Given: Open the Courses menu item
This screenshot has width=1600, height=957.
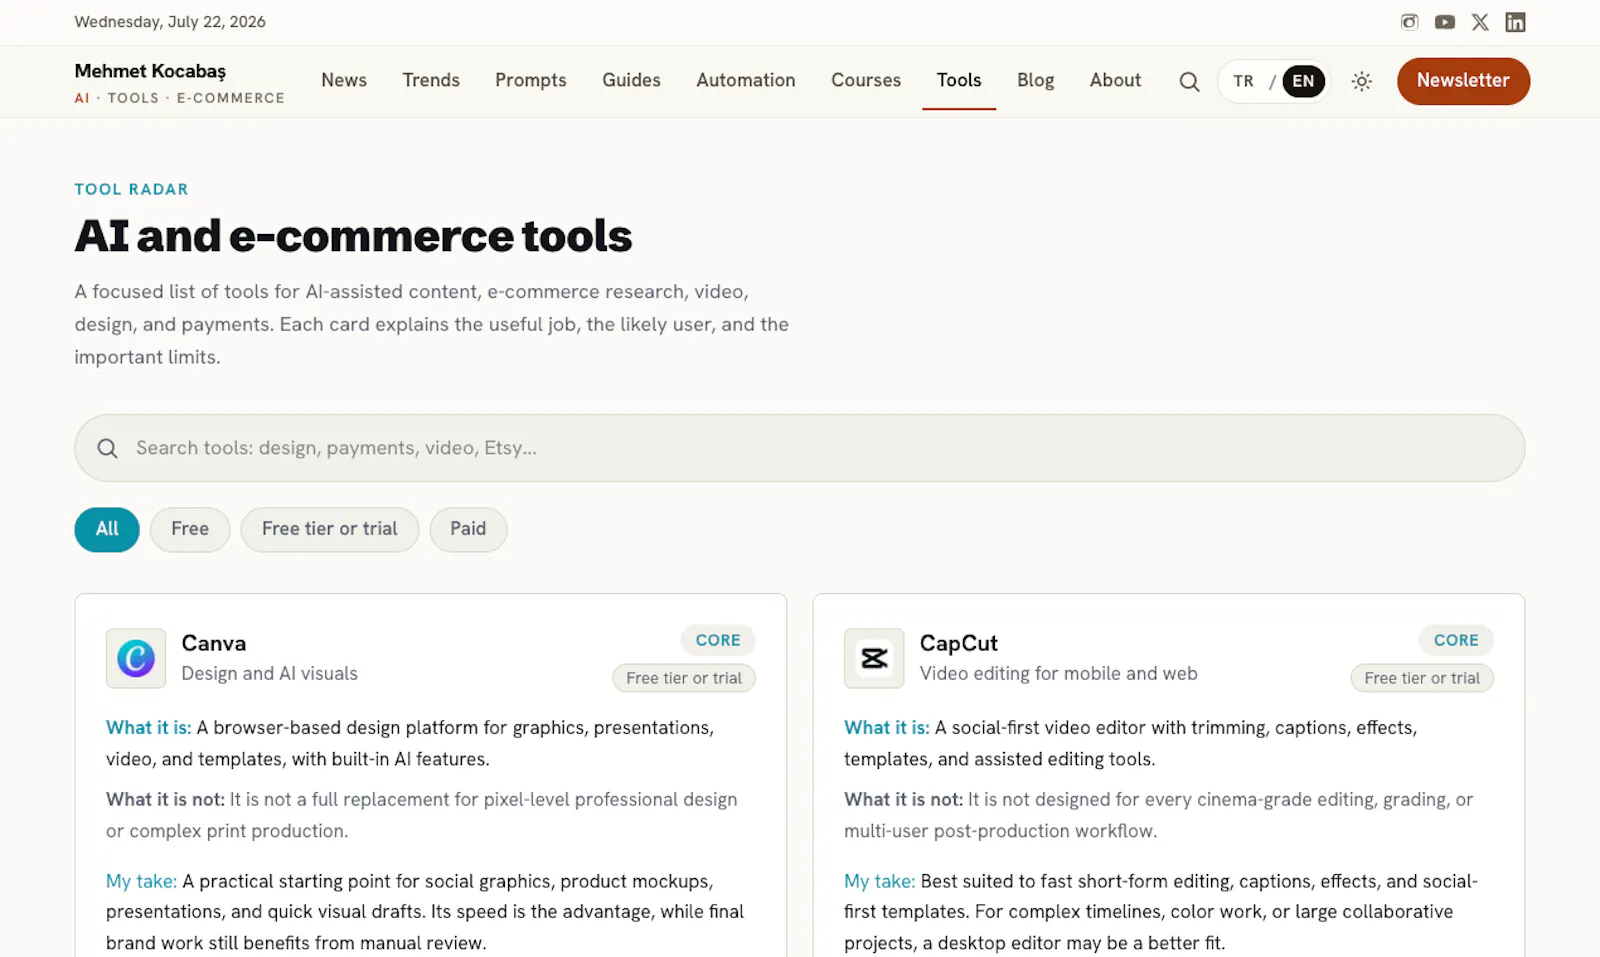Looking at the screenshot, I should pos(866,80).
